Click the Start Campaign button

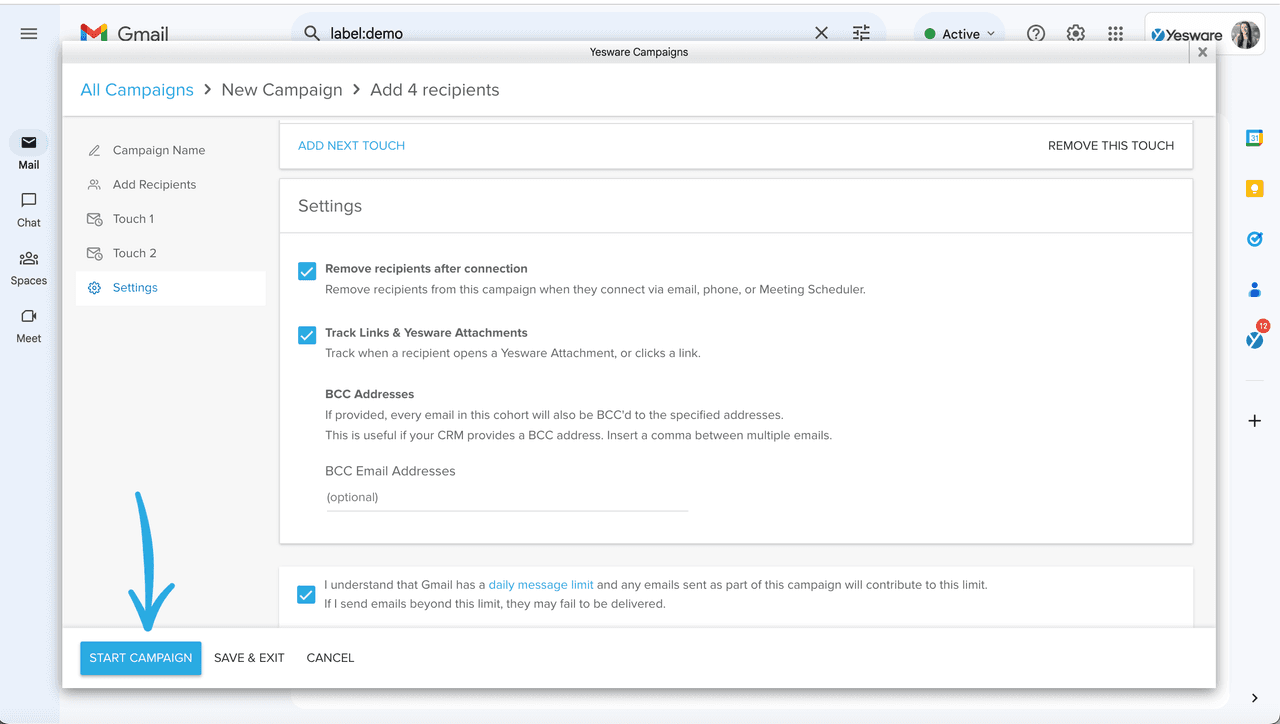point(141,658)
